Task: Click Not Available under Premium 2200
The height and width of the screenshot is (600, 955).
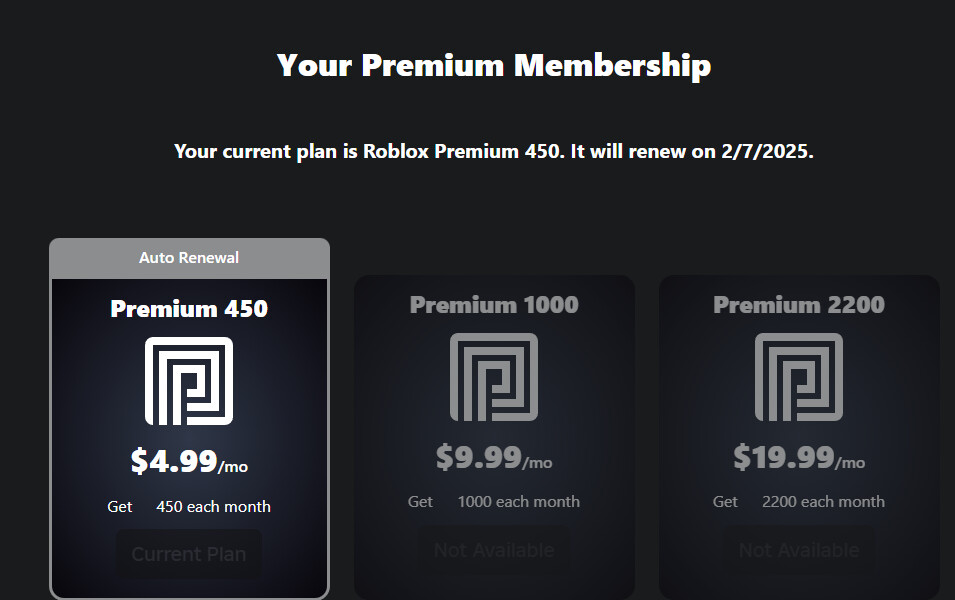Action: (799, 550)
